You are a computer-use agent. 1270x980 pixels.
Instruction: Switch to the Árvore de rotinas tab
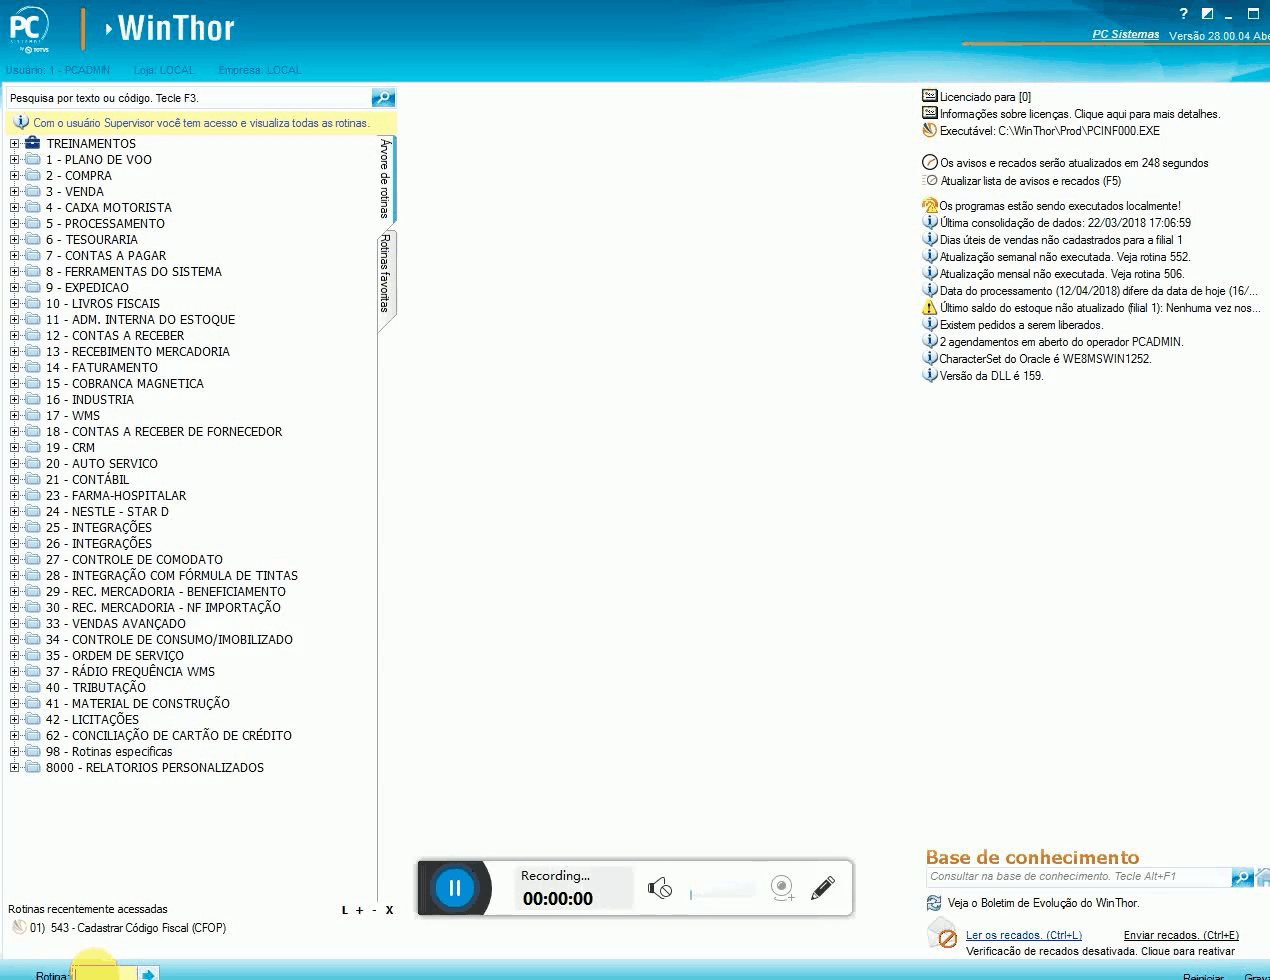386,178
